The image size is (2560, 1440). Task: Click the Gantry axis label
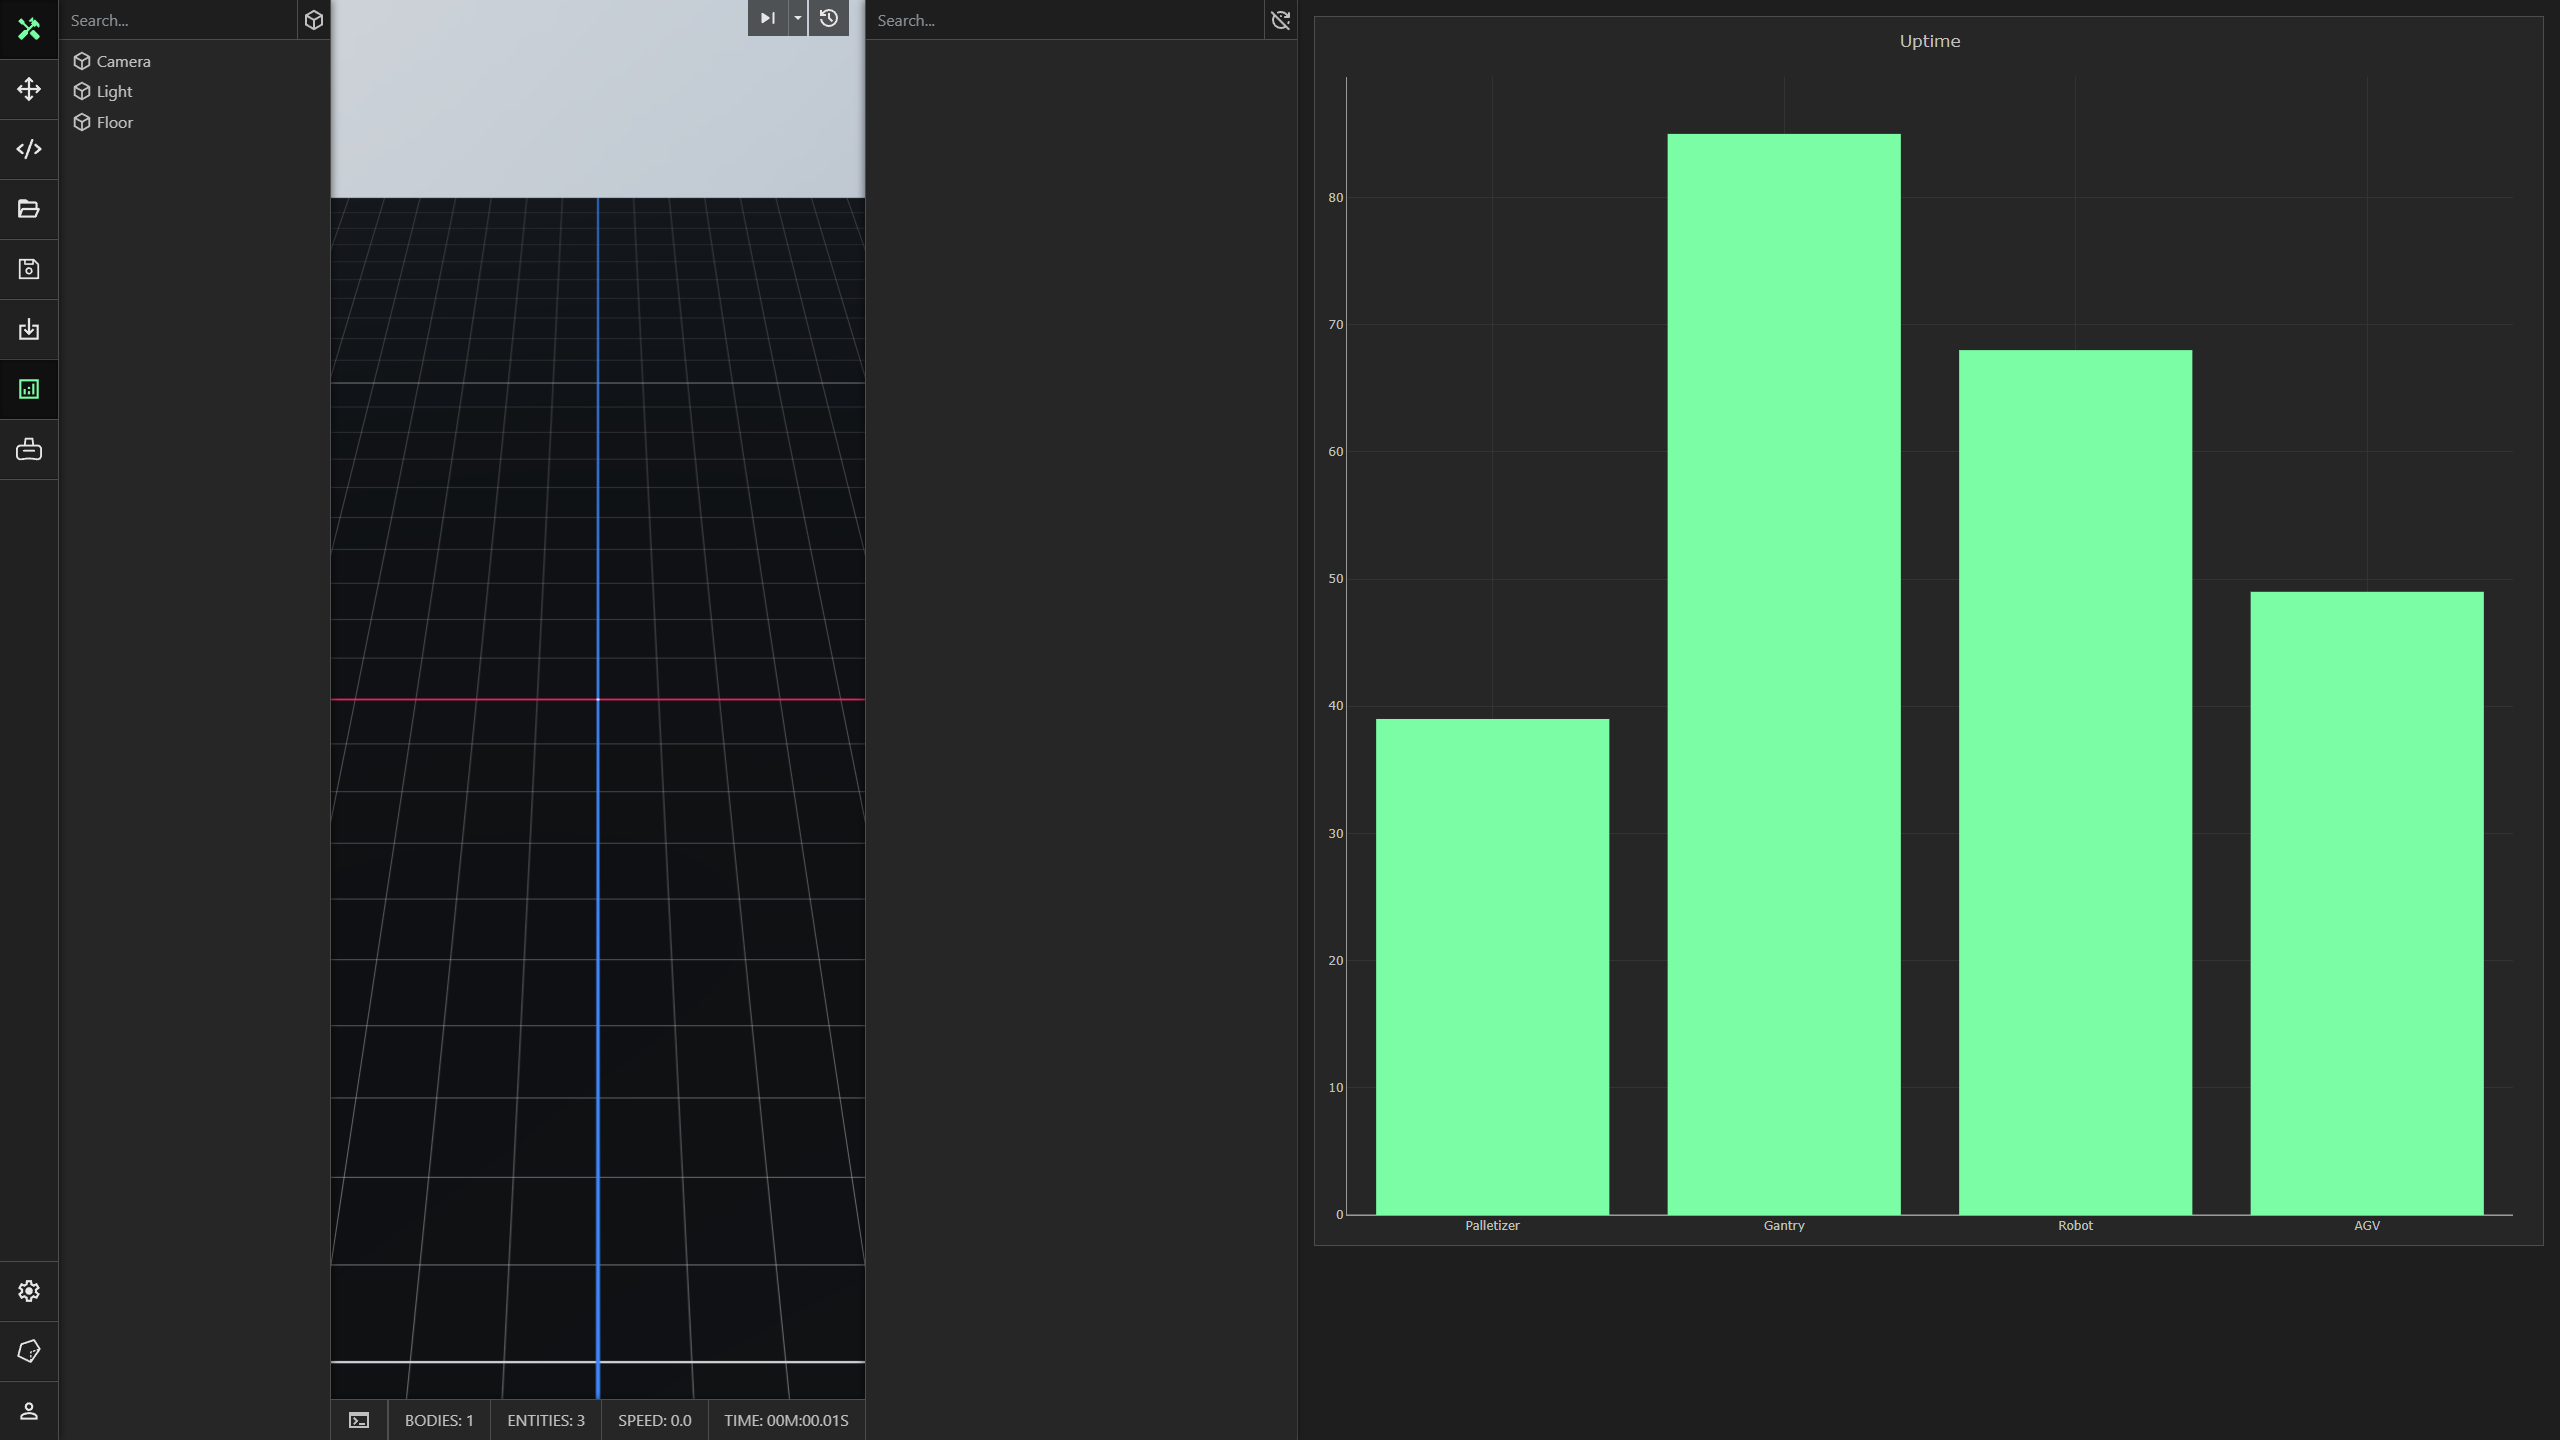[x=1784, y=1225]
